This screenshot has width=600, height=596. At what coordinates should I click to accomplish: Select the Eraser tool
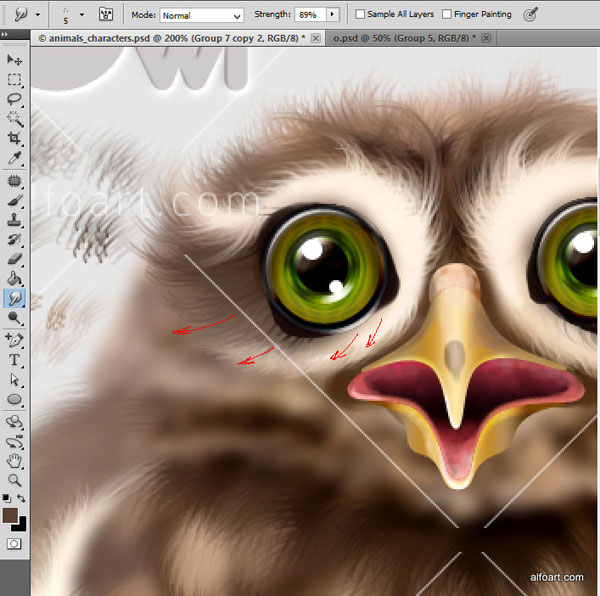15,259
